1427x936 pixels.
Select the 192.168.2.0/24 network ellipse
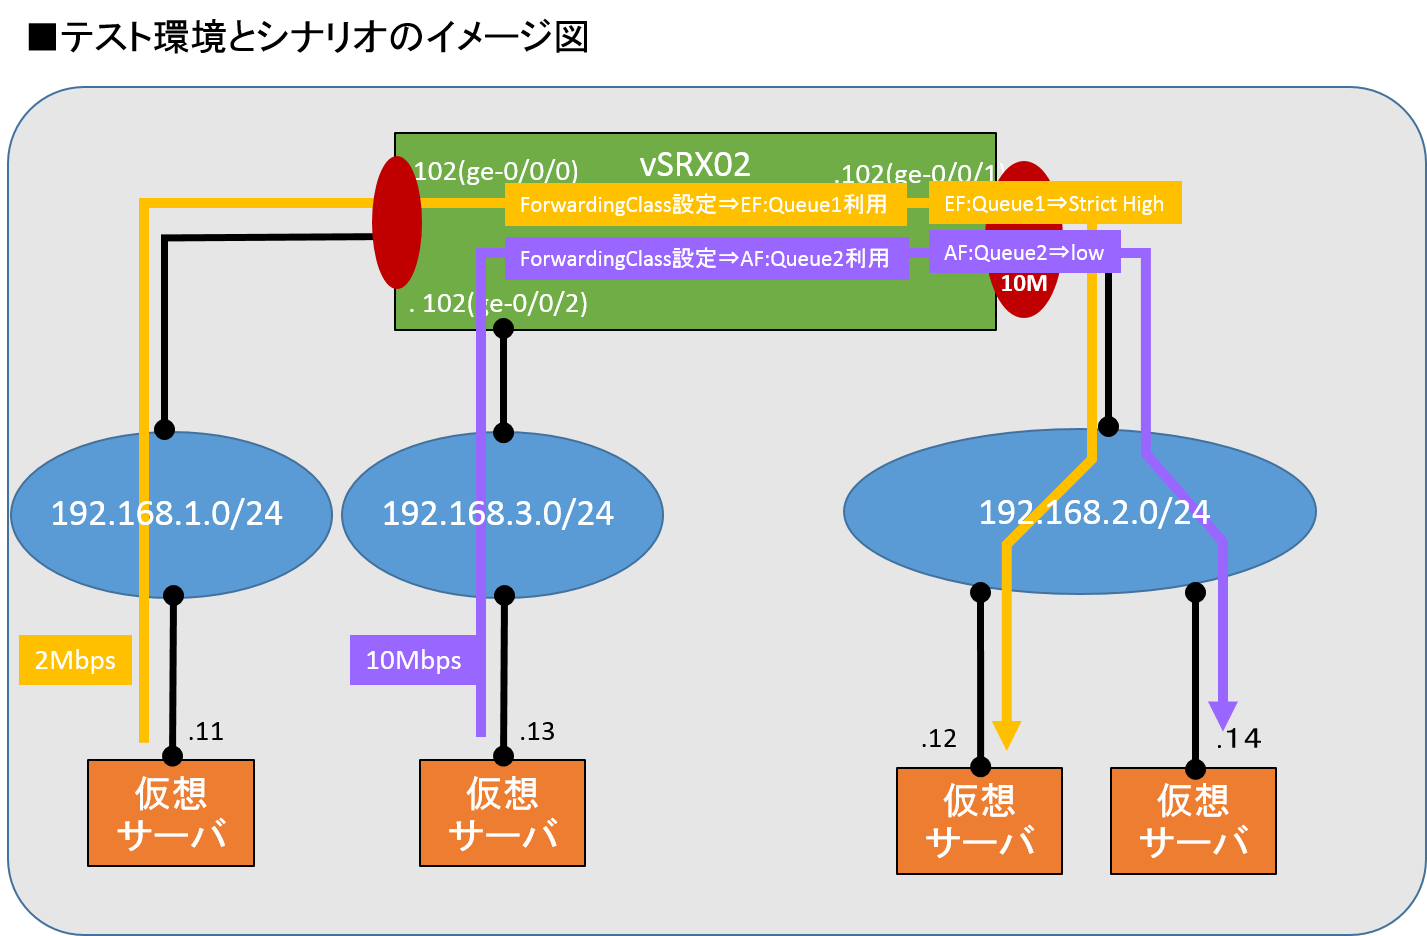1080,512
